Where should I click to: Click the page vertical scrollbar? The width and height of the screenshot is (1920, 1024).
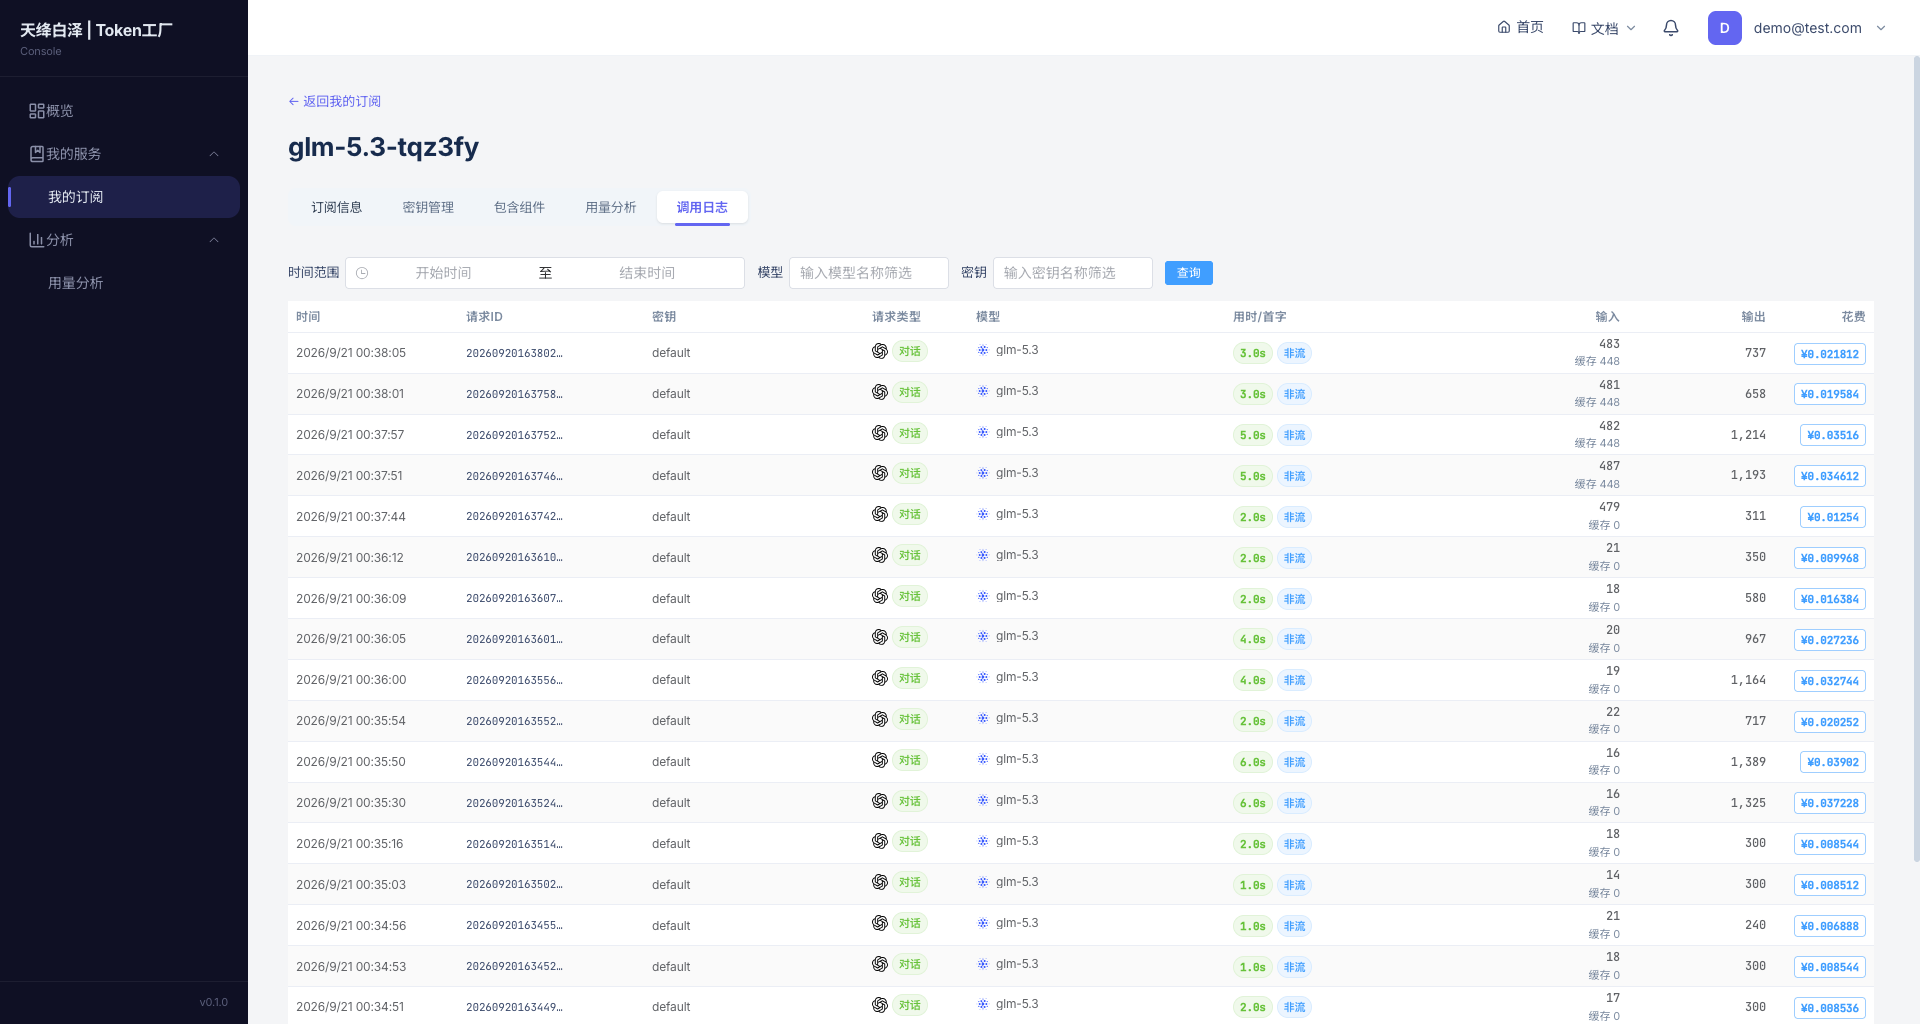[x=1915, y=458]
